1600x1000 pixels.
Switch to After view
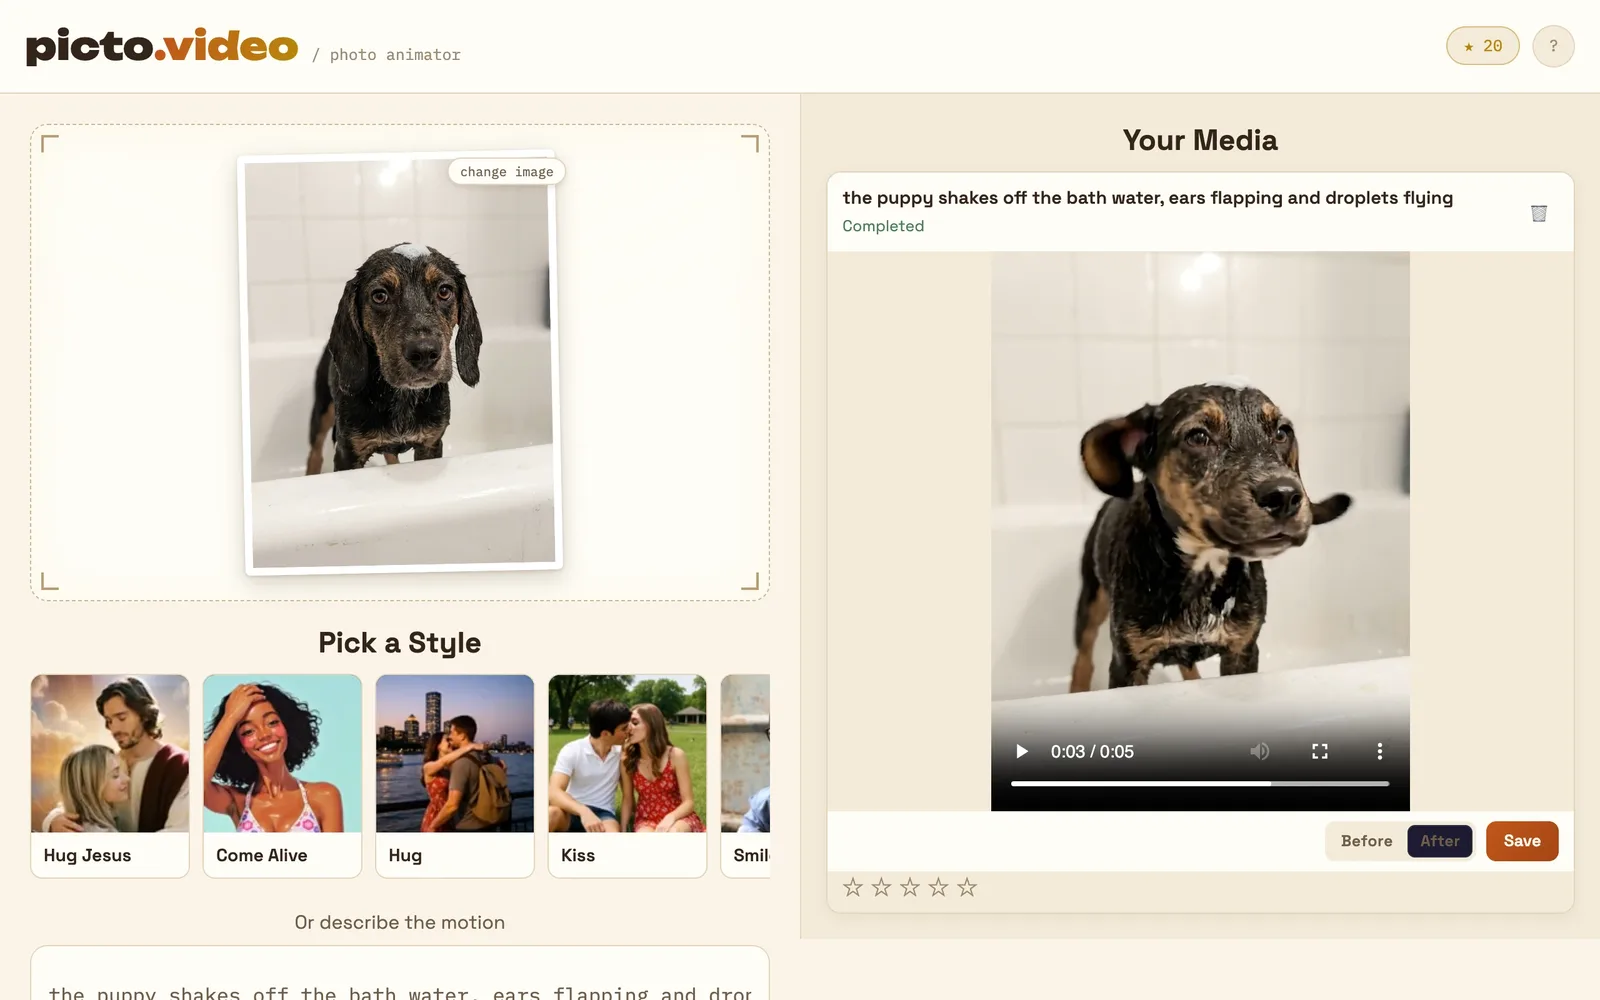tap(1439, 841)
